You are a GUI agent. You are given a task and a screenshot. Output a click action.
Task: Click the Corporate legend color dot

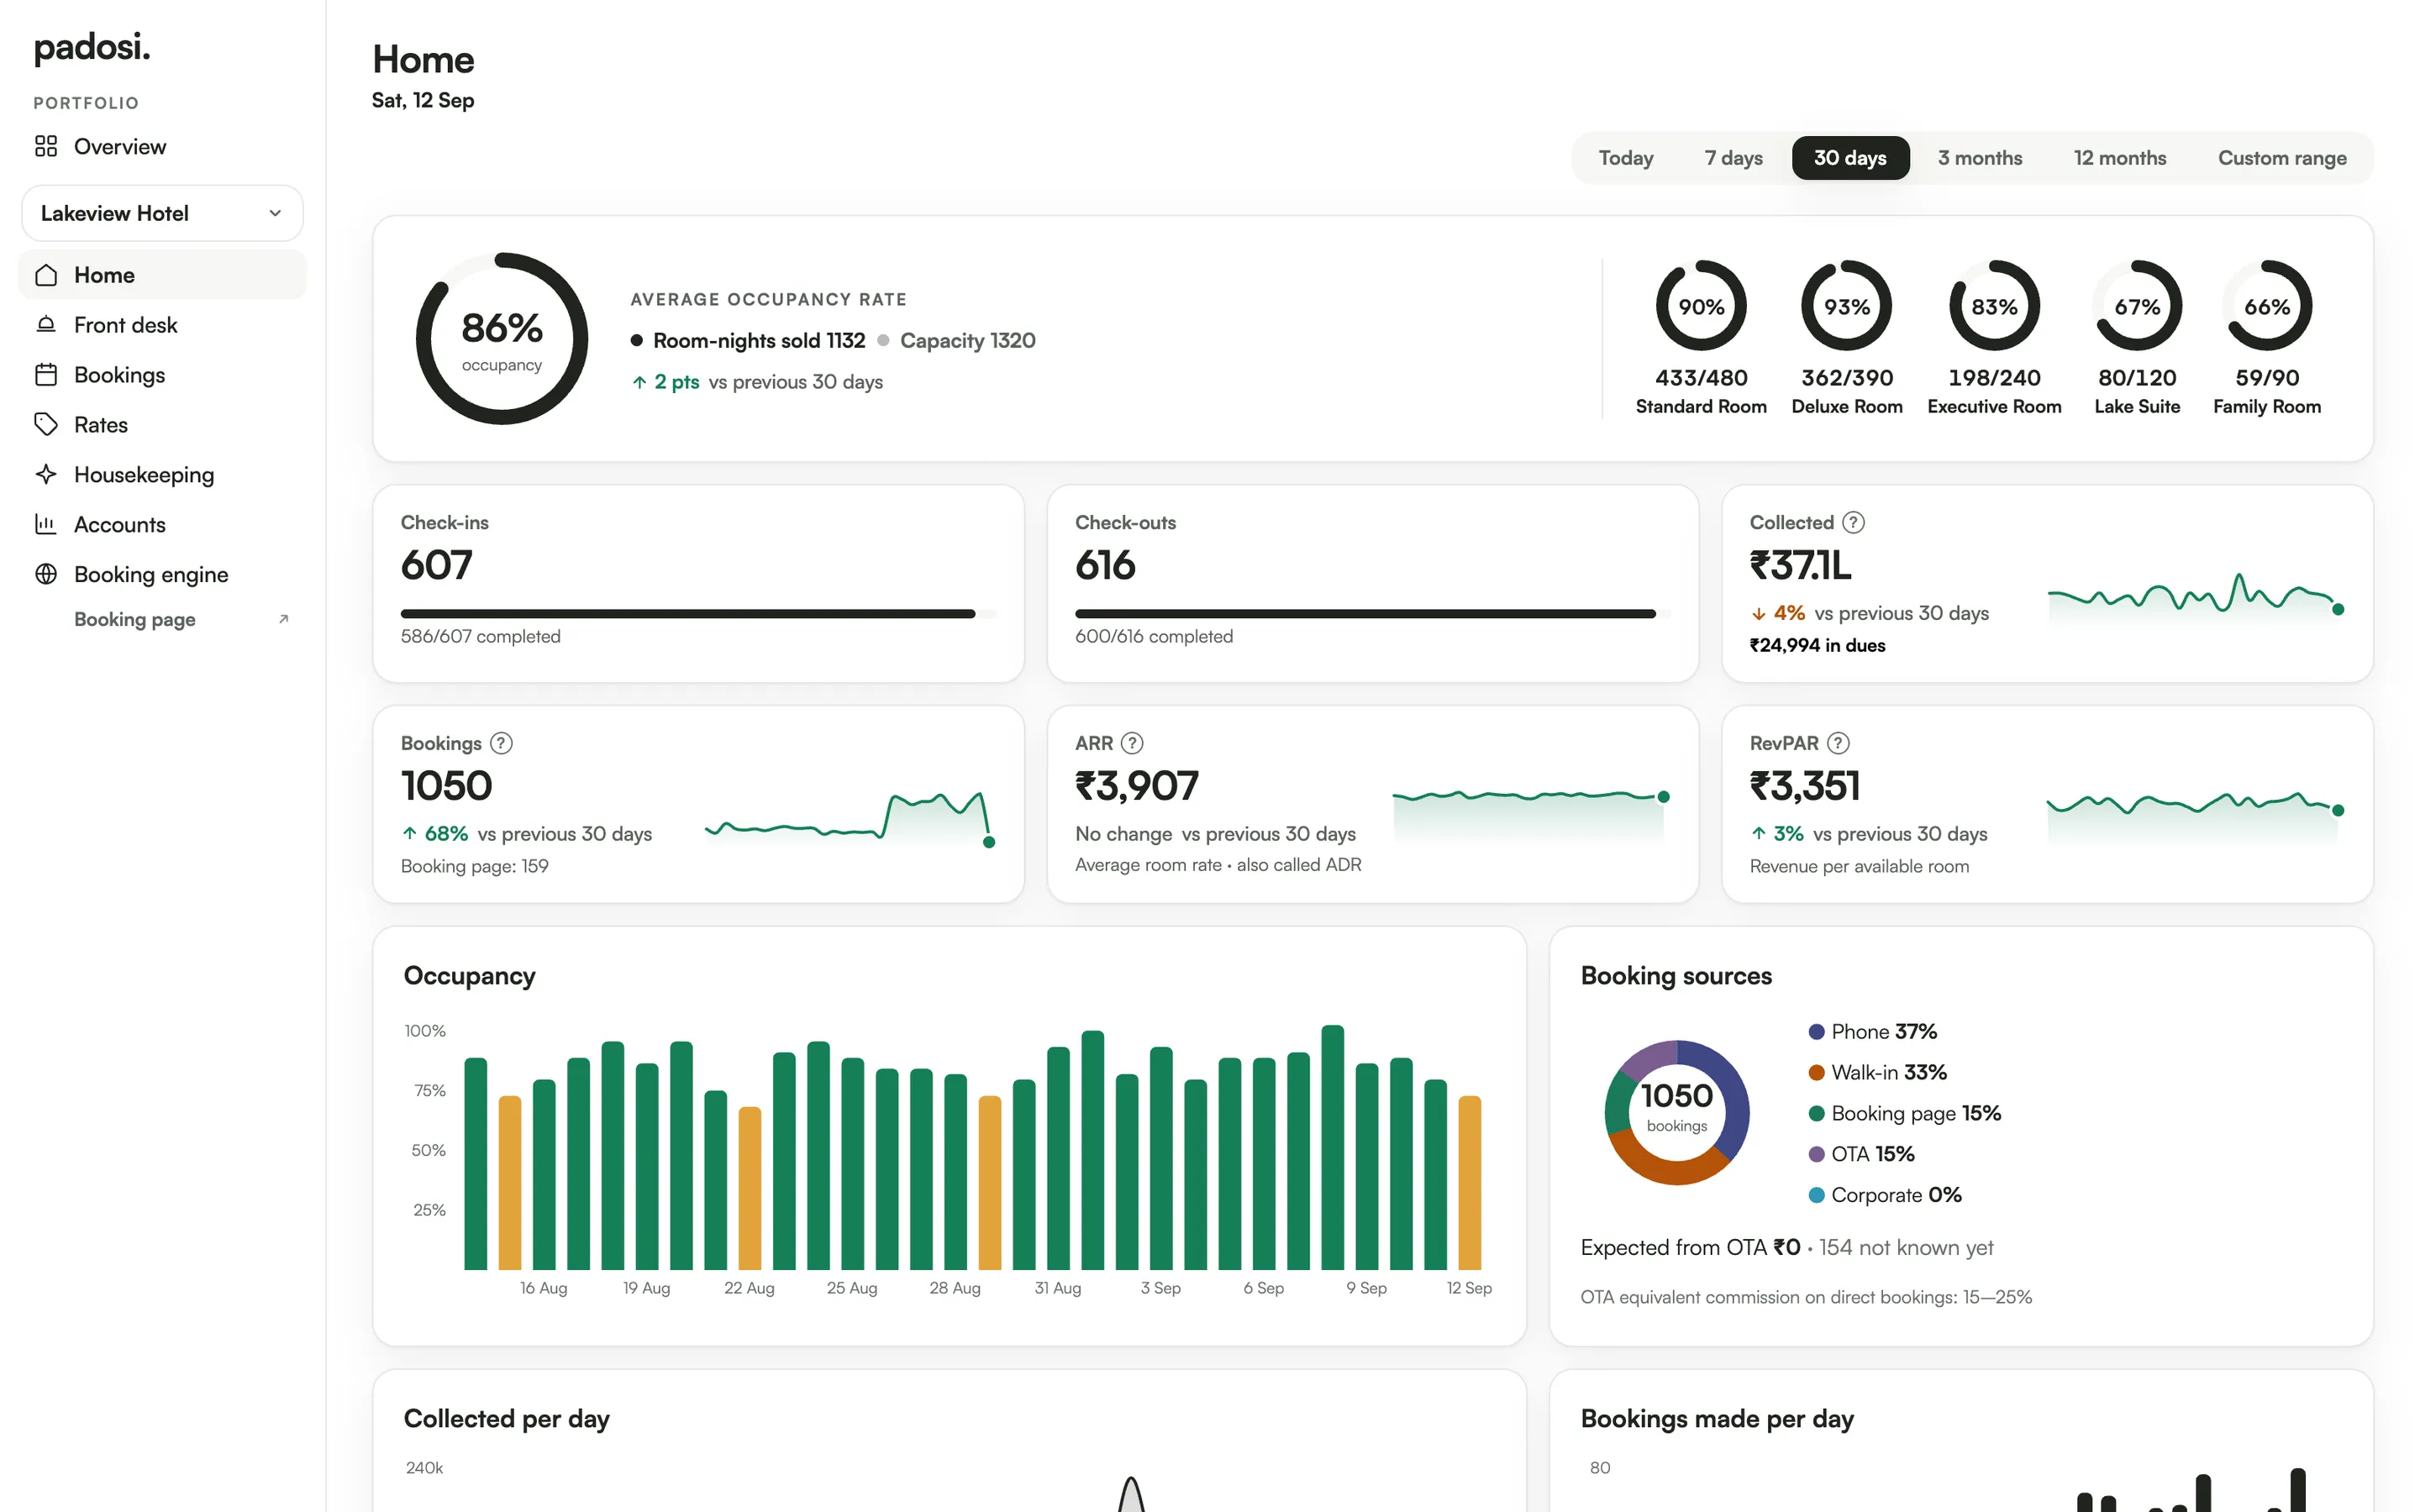coord(1816,1196)
